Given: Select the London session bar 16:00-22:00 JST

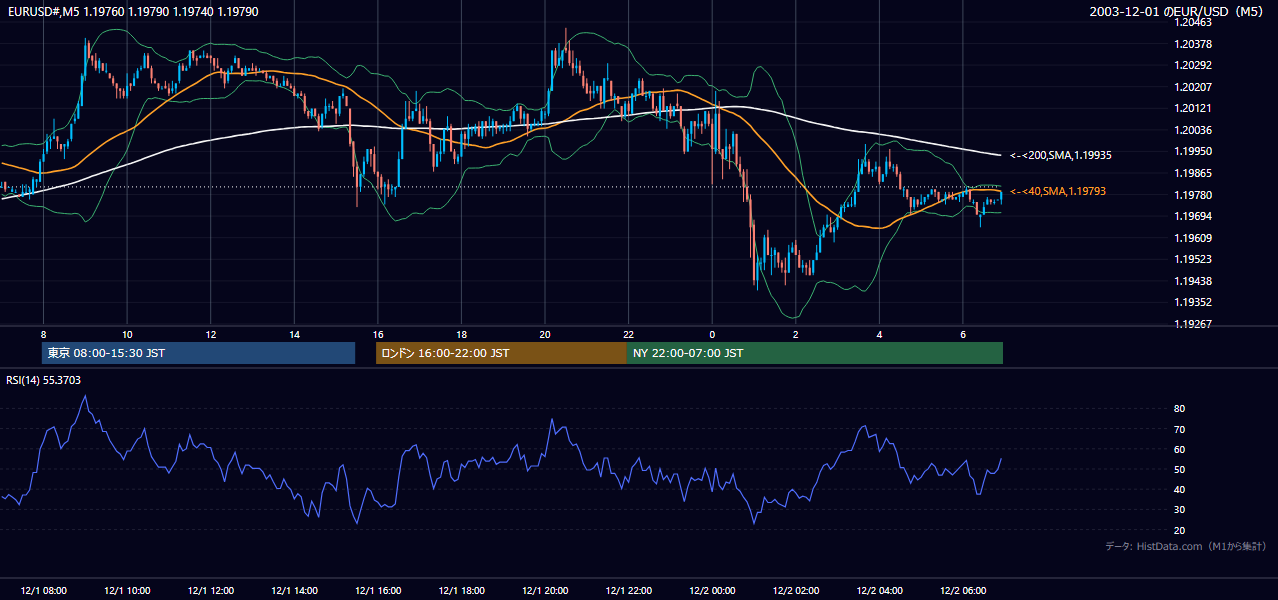Looking at the screenshot, I should (x=501, y=353).
